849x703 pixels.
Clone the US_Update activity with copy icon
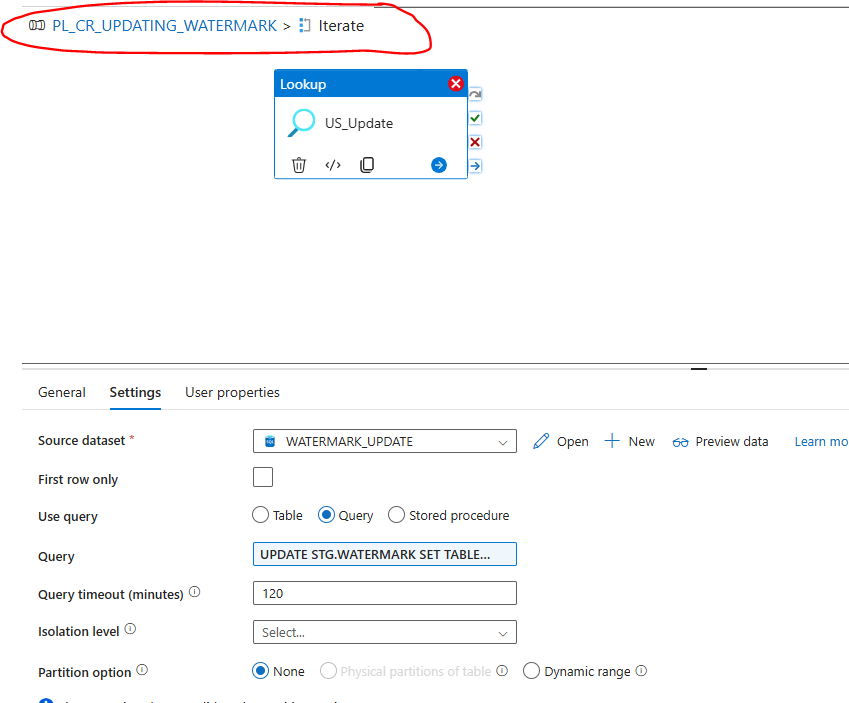pyautogui.click(x=367, y=165)
